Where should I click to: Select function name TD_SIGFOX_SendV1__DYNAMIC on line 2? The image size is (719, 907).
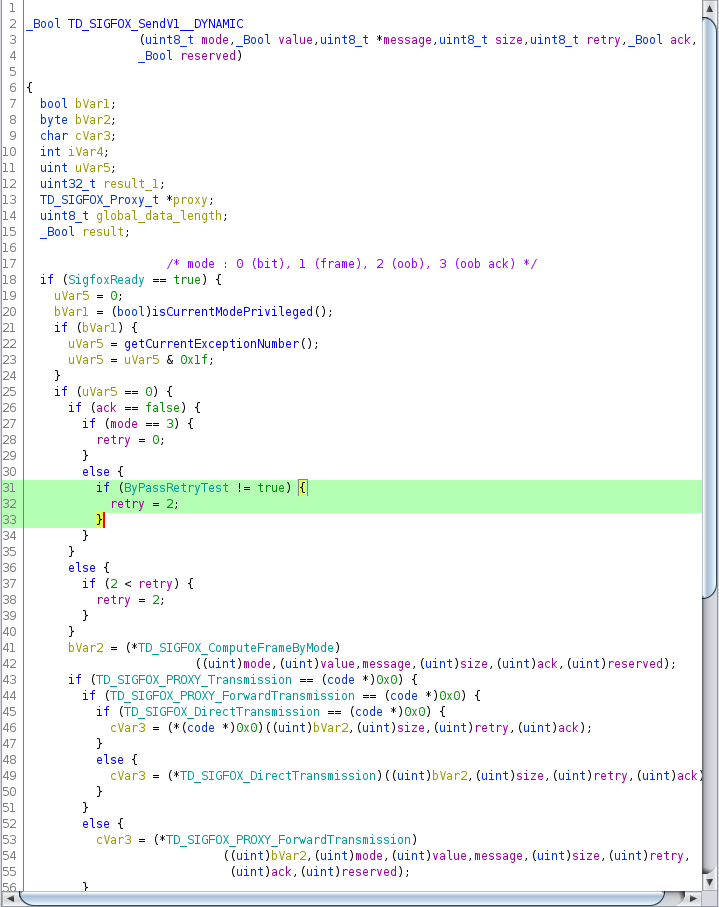(156, 24)
